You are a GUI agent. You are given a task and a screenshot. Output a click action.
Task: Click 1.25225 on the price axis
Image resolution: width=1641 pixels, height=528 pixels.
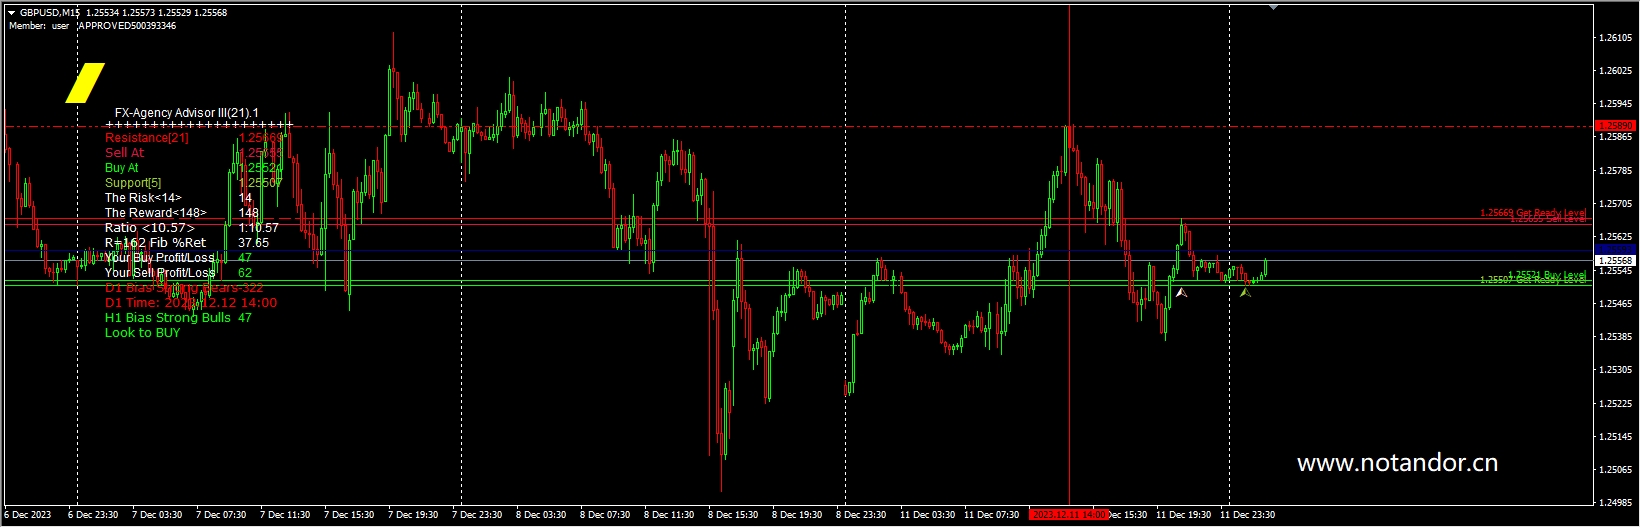(x=1616, y=404)
